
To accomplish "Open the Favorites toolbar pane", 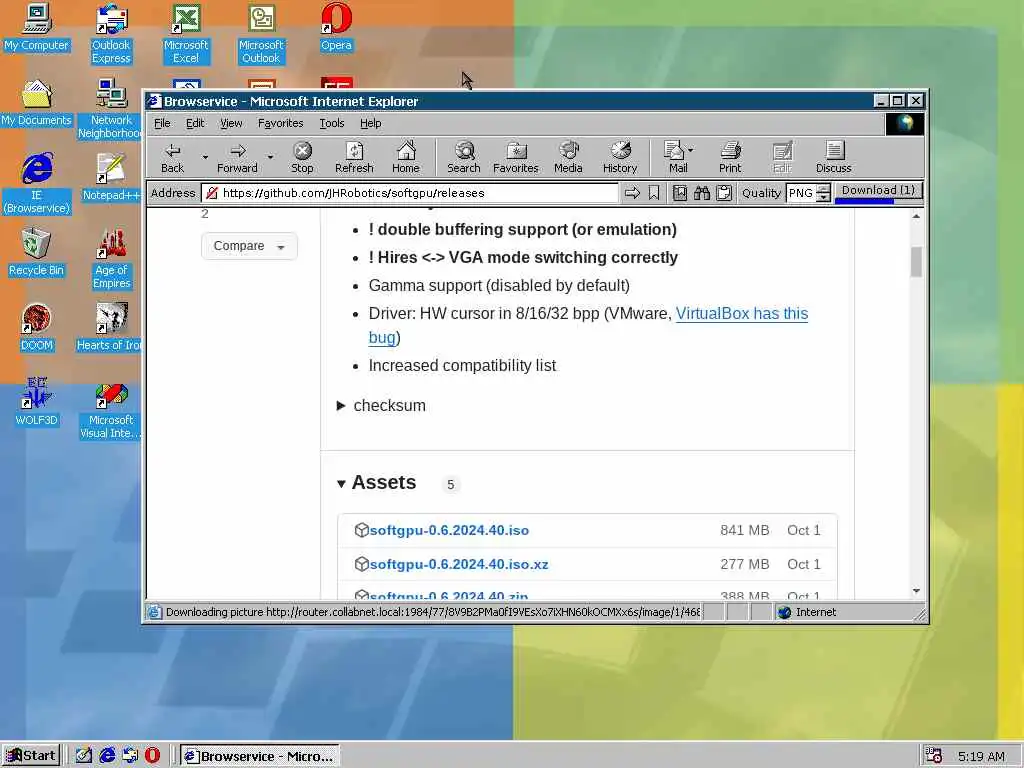I will [x=515, y=157].
